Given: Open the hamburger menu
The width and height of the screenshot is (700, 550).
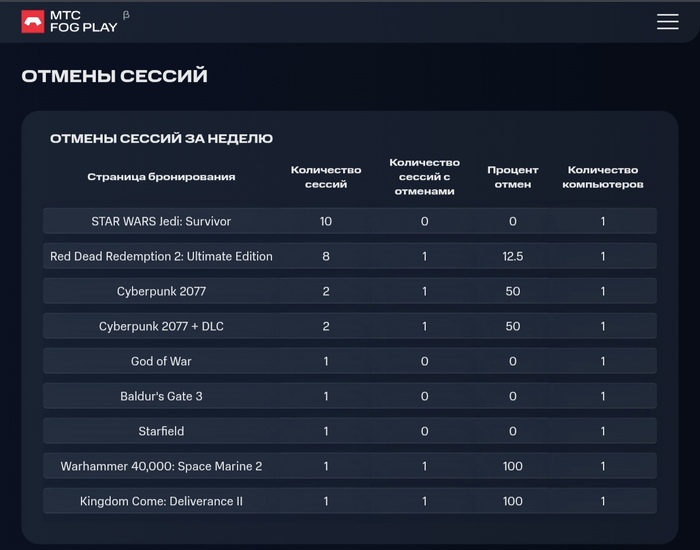Looking at the screenshot, I should (x=667, y=21).
